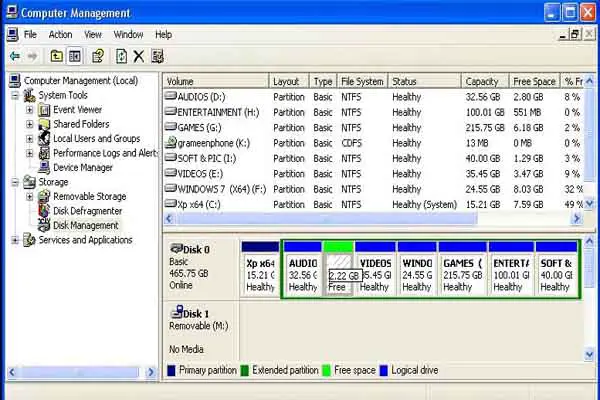Click right arrow of volume list horizontal scrollbar
Image resolution: width=600 pixels, height=400 pixels.
pyautogui.click(x=576, y=219)
